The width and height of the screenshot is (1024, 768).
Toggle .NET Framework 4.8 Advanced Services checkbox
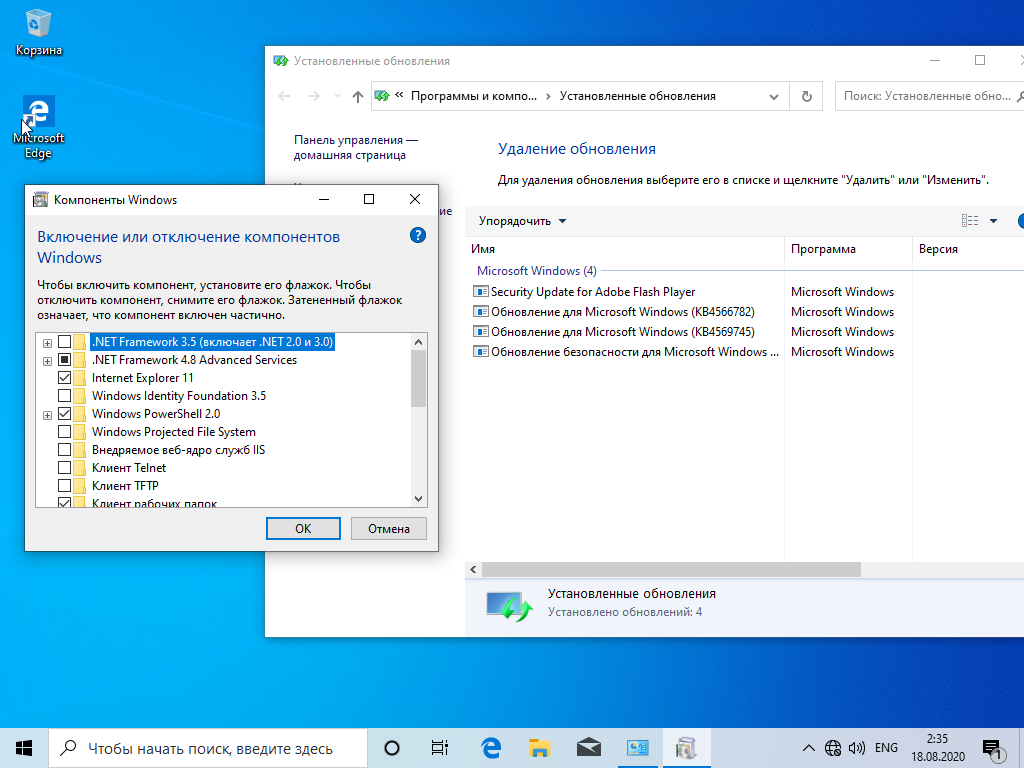tap(65, 360)
